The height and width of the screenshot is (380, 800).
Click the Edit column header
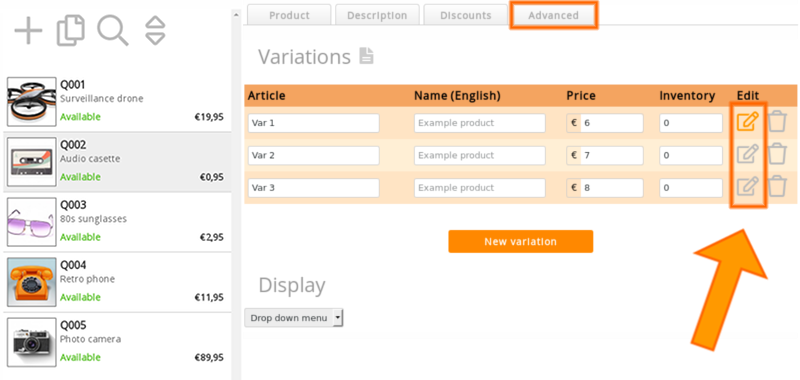pos(748,96)
